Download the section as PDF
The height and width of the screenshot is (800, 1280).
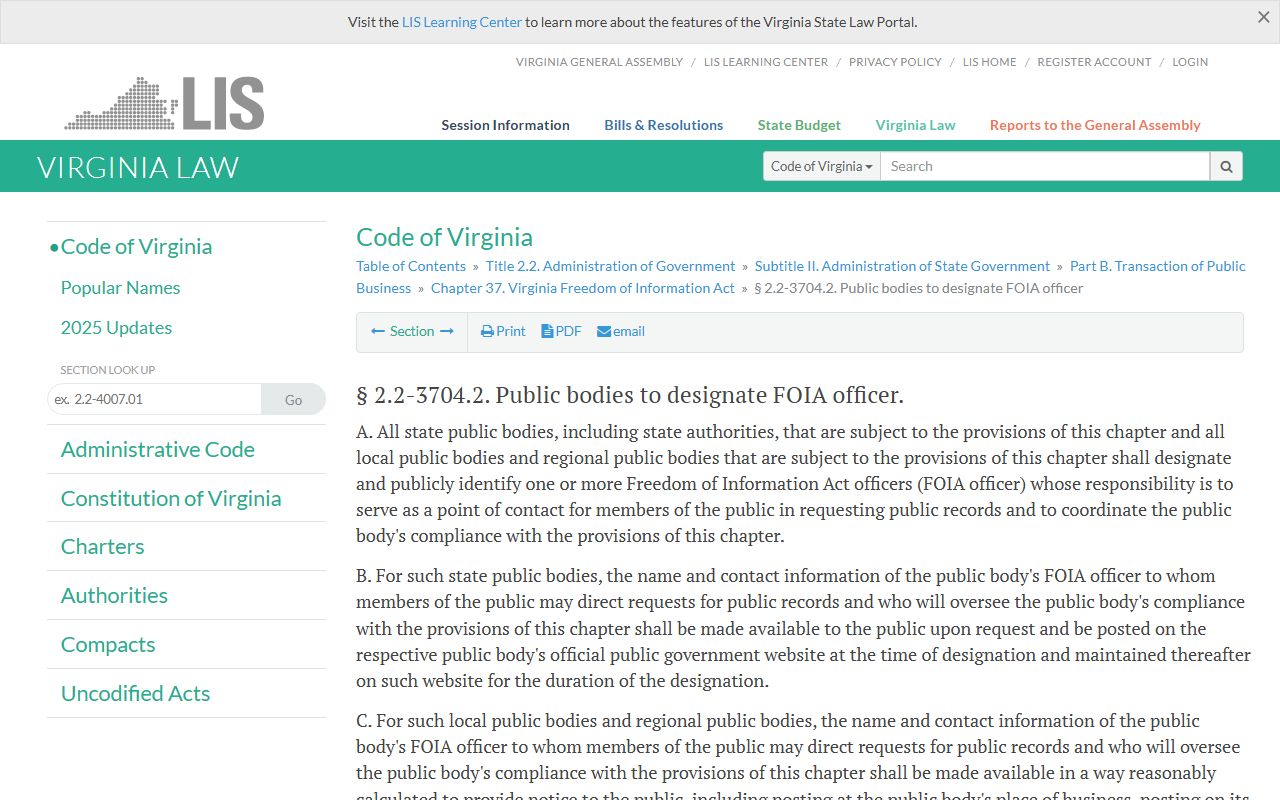[x=561, y=331]
